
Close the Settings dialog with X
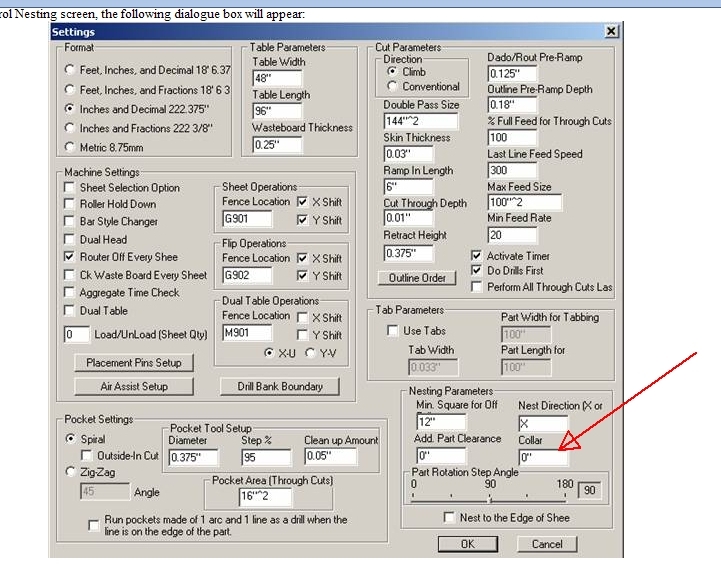(x=611, y=32)
